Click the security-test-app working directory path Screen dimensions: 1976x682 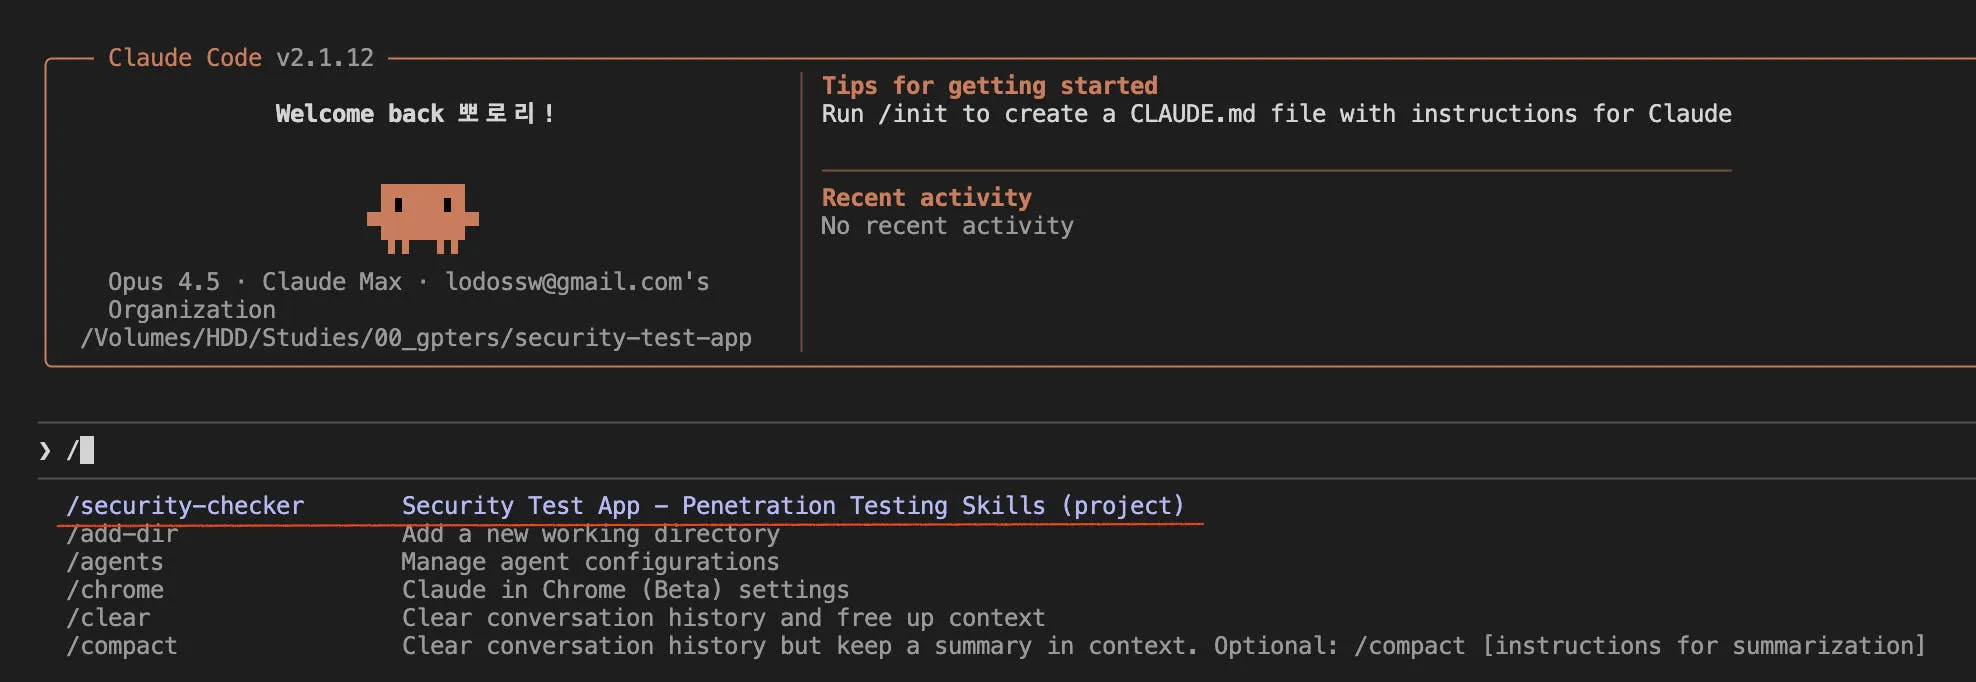tap(416, 338)
